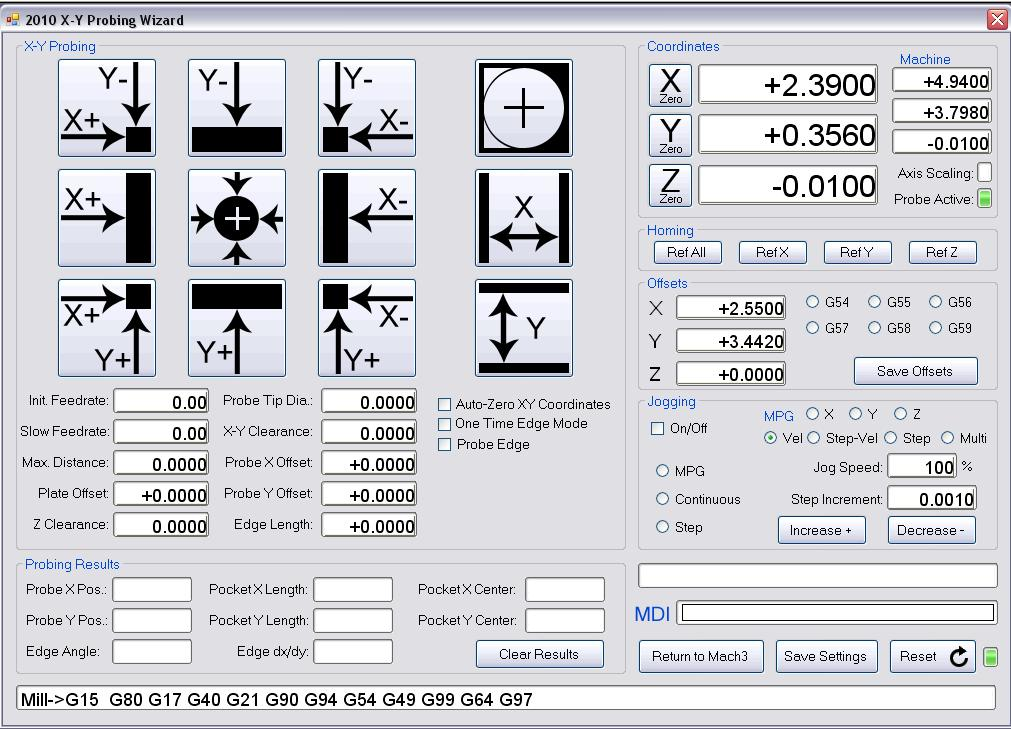Select the Y+ edge probe icon
This screenshot has height=729, width=1011.
pos(237,328)
